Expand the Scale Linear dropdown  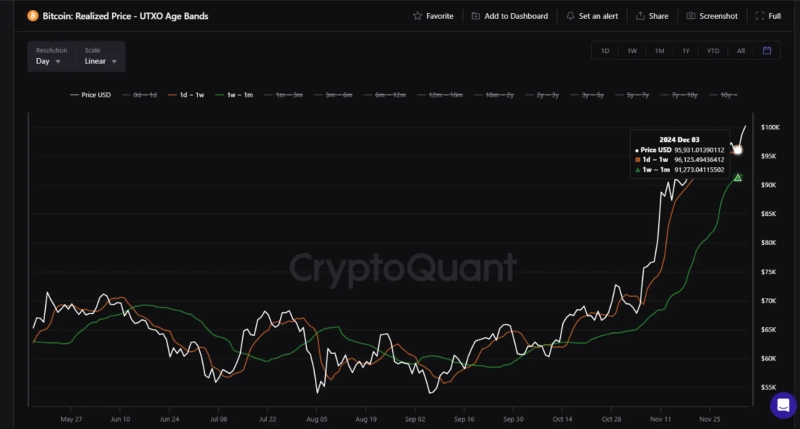[x=101, y=61]
